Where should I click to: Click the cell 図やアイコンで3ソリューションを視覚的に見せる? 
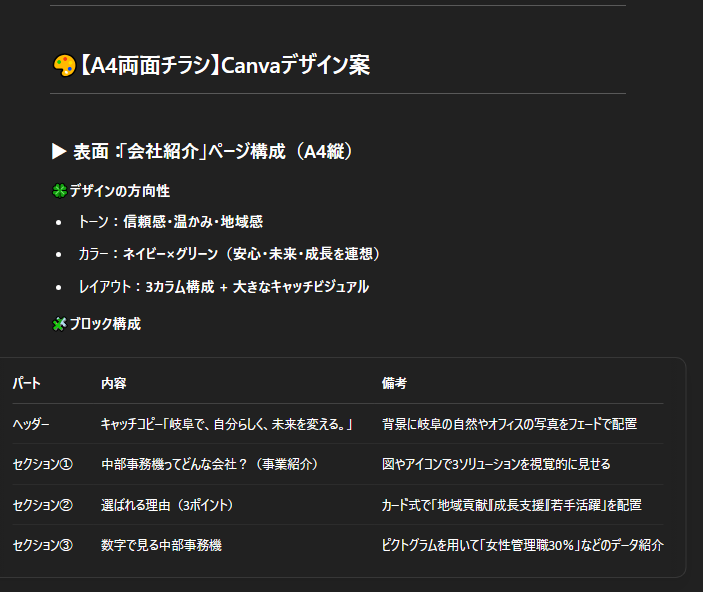(496, 464)
